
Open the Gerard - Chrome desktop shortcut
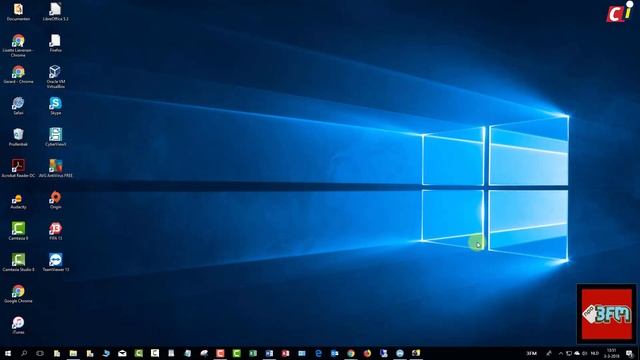[x=18, y=74]
